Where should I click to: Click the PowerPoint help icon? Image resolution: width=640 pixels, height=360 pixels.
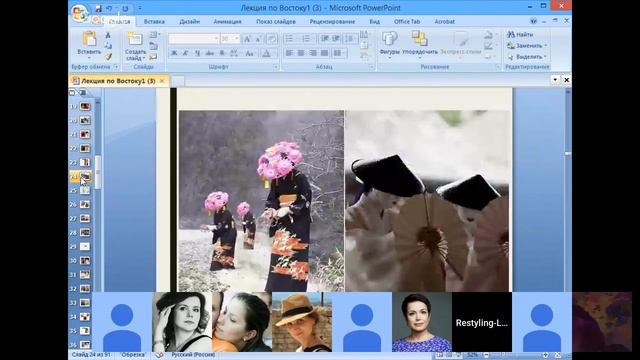(x=533, y=21)
